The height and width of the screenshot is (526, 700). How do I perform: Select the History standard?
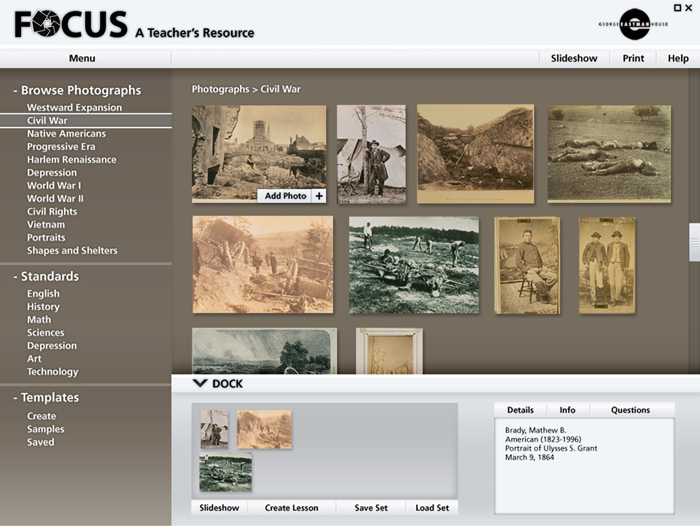tap(43, 306)
